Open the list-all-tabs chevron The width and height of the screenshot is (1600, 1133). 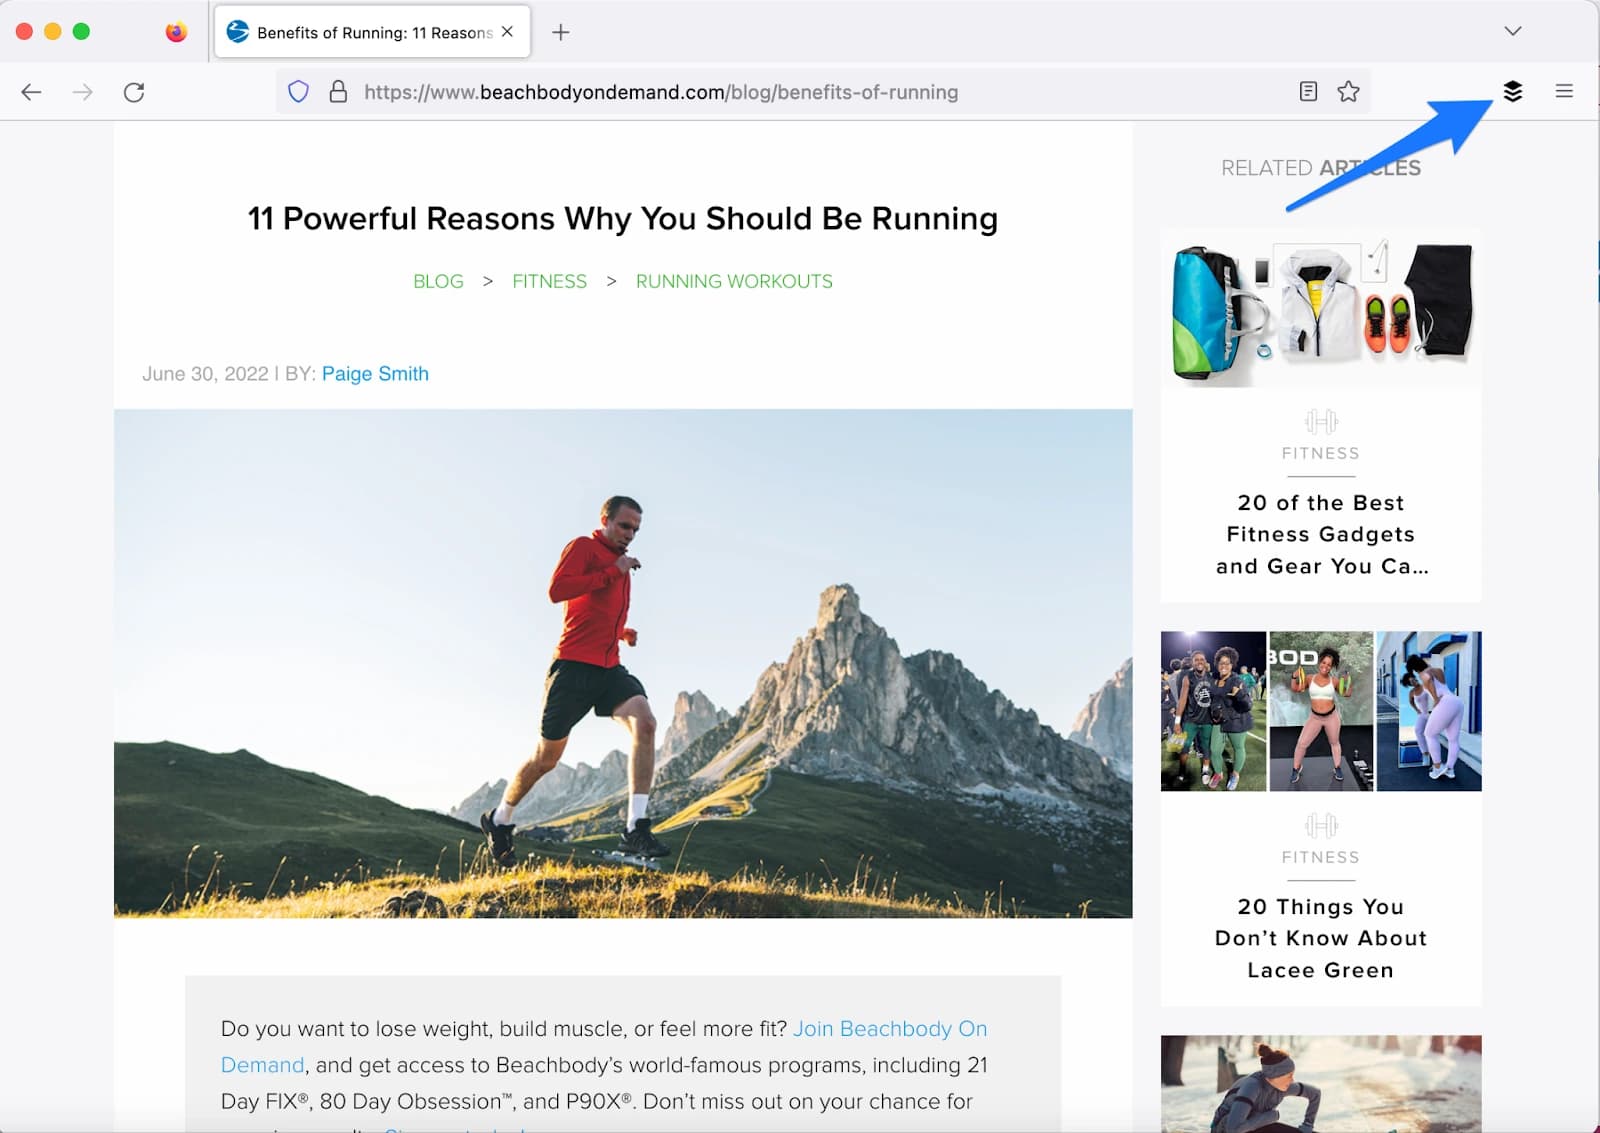[1512, 31]
